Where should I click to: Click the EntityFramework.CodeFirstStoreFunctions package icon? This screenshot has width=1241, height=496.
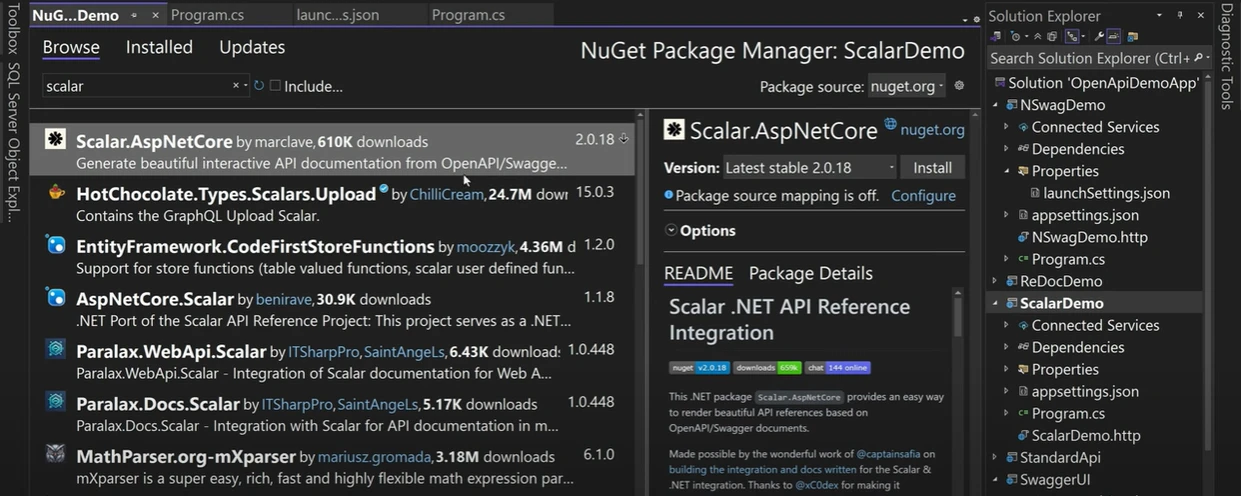(x=56, y=245)
